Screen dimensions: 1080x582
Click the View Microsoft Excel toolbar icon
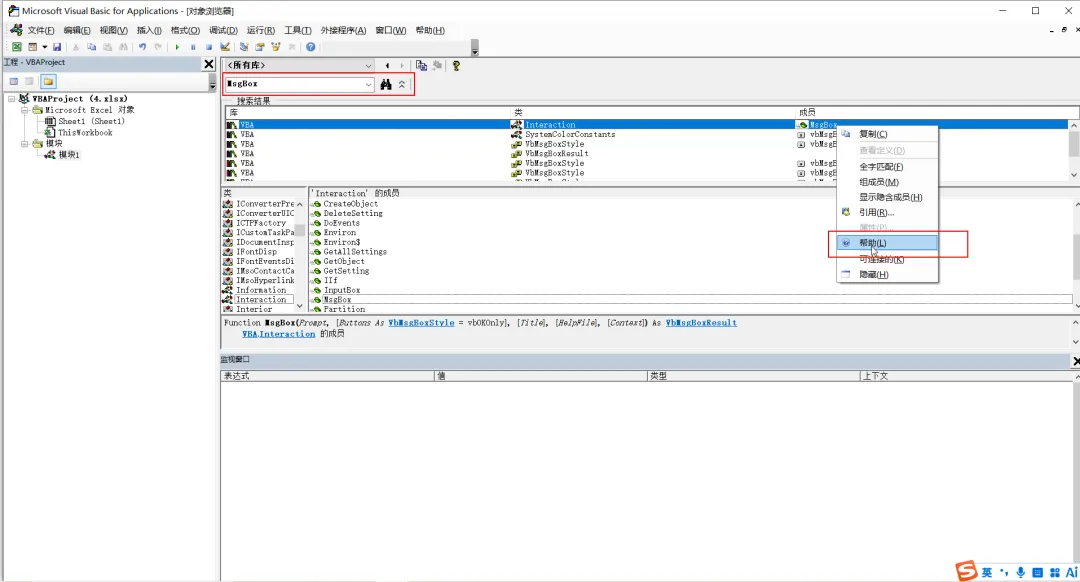coord(17,47)
